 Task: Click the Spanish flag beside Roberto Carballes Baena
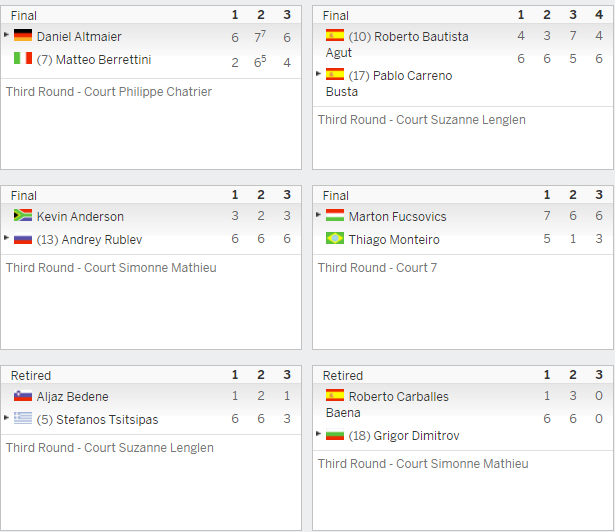tap(335, 395)
